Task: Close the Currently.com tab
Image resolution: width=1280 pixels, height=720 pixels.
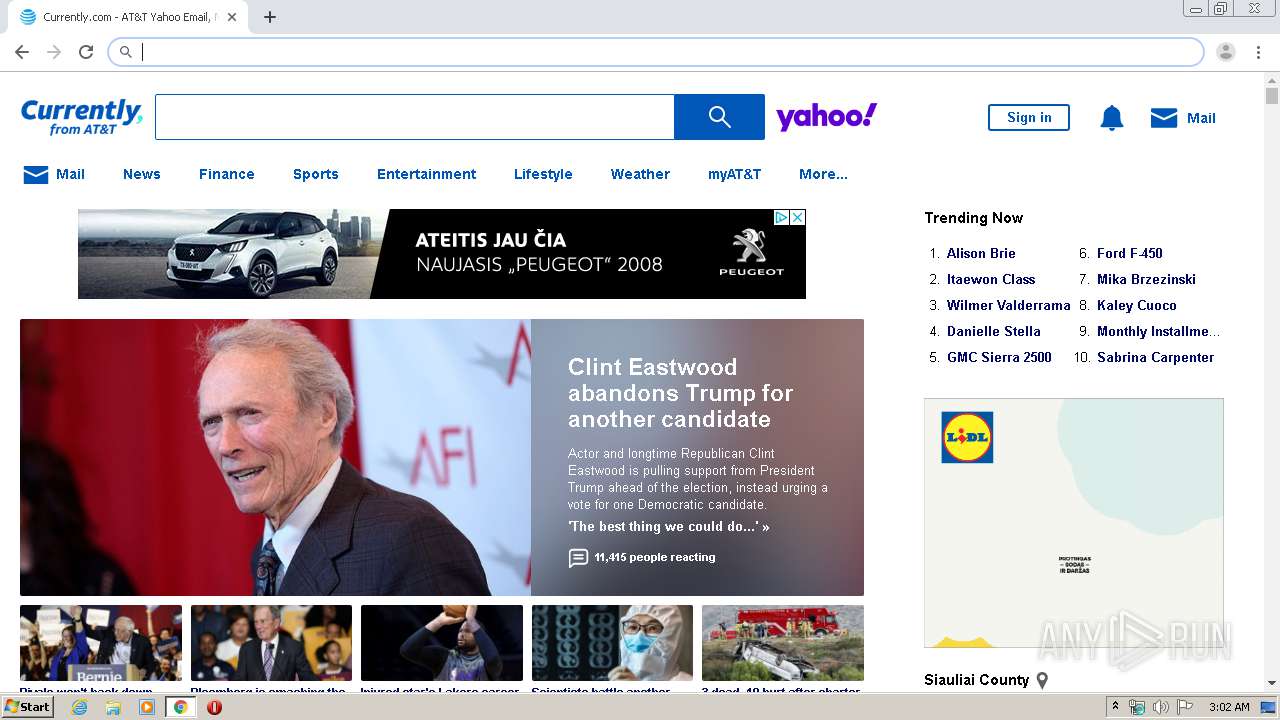Action: click(233, 17)
